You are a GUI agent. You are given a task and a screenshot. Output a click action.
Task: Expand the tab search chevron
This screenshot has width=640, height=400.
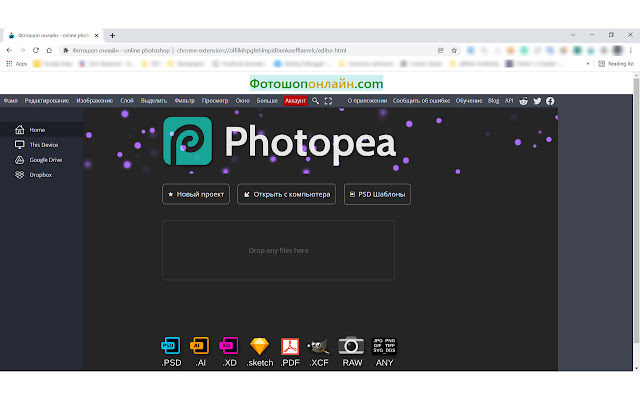(573, 35)
